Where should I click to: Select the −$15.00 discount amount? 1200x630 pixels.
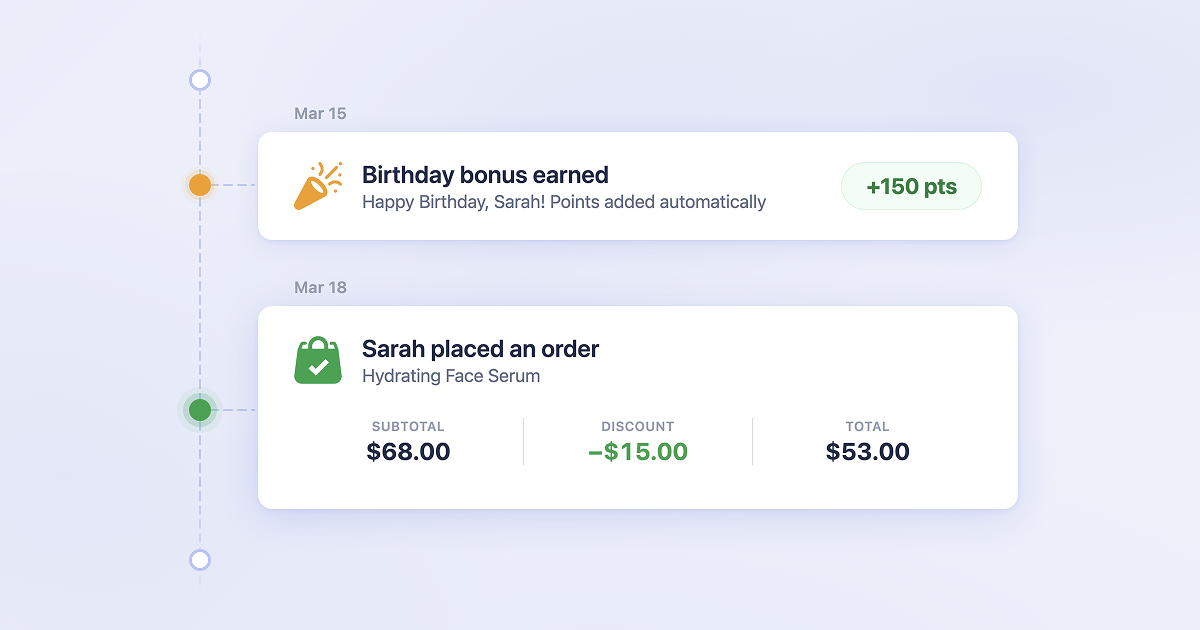638,452
